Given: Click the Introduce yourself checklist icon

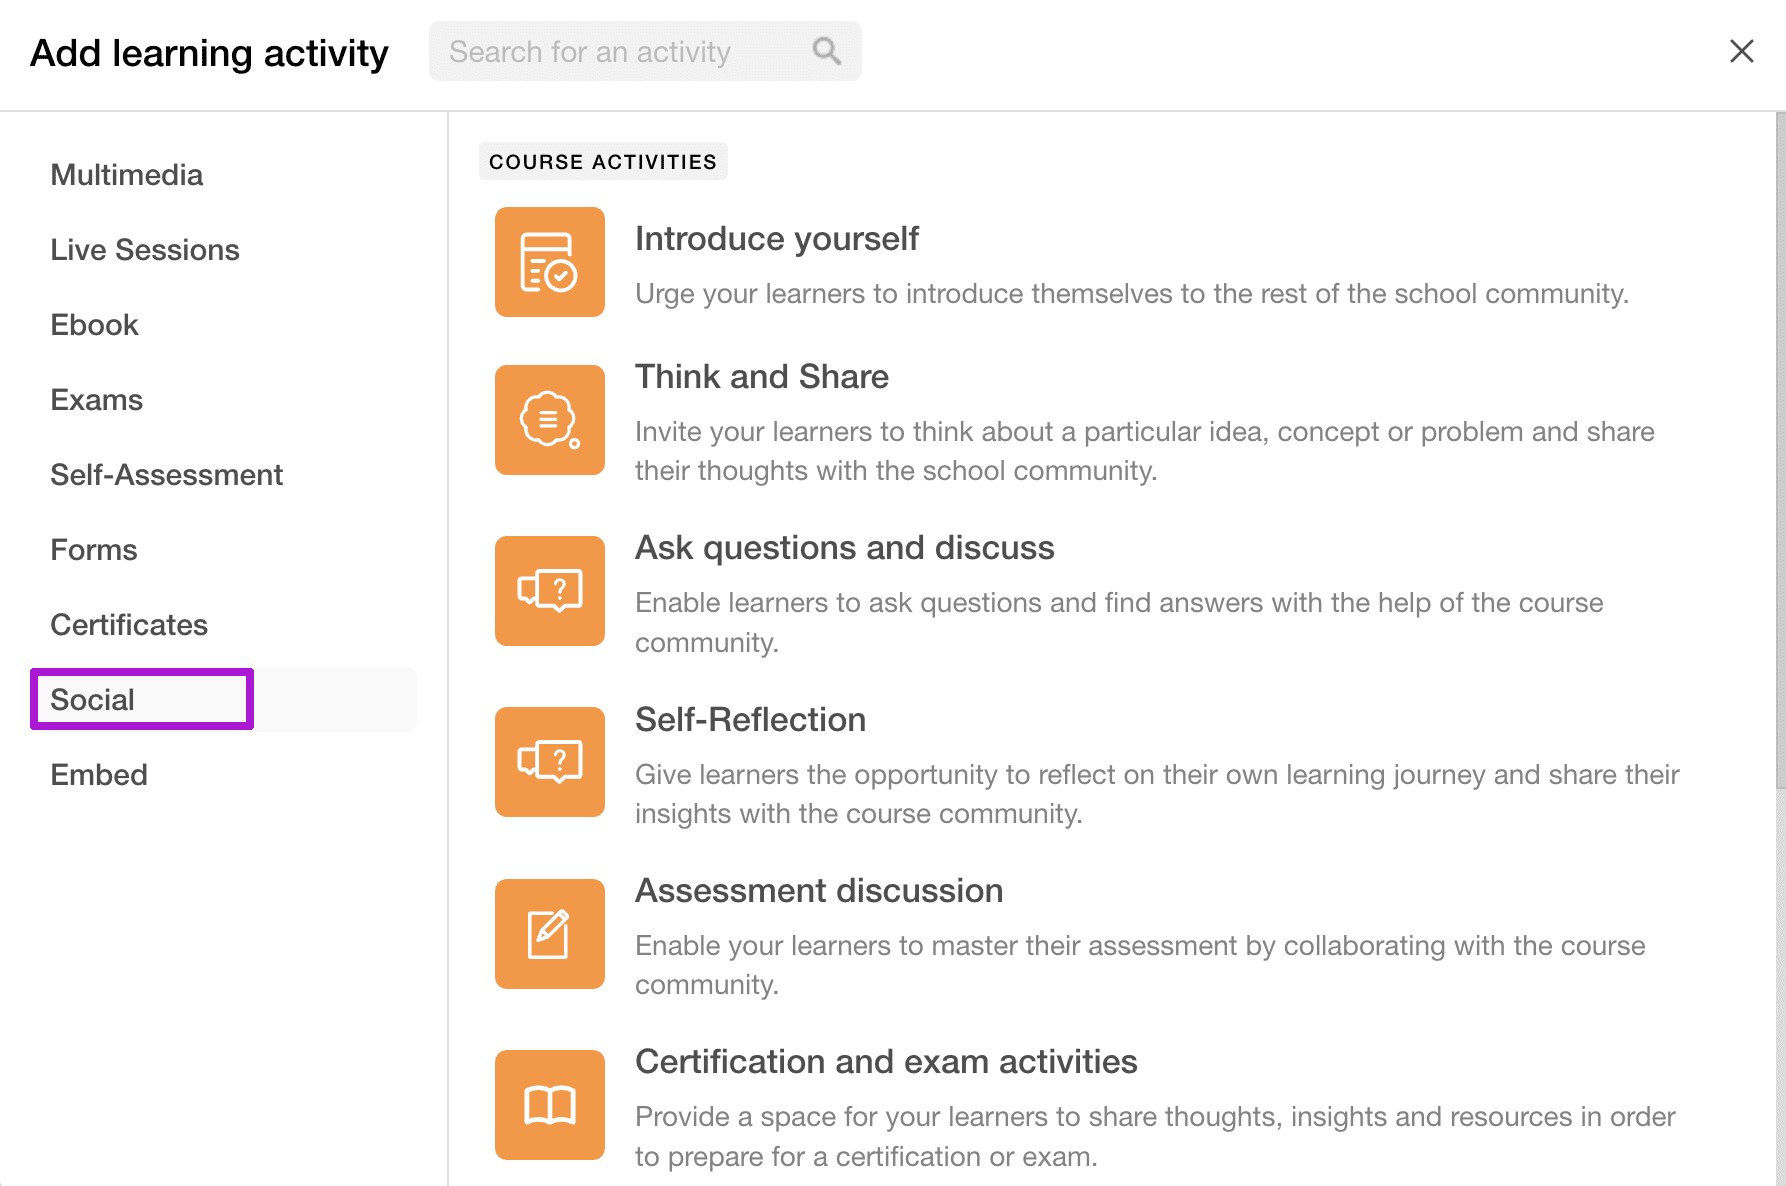Looking at the screenshot, I should 549,262.
